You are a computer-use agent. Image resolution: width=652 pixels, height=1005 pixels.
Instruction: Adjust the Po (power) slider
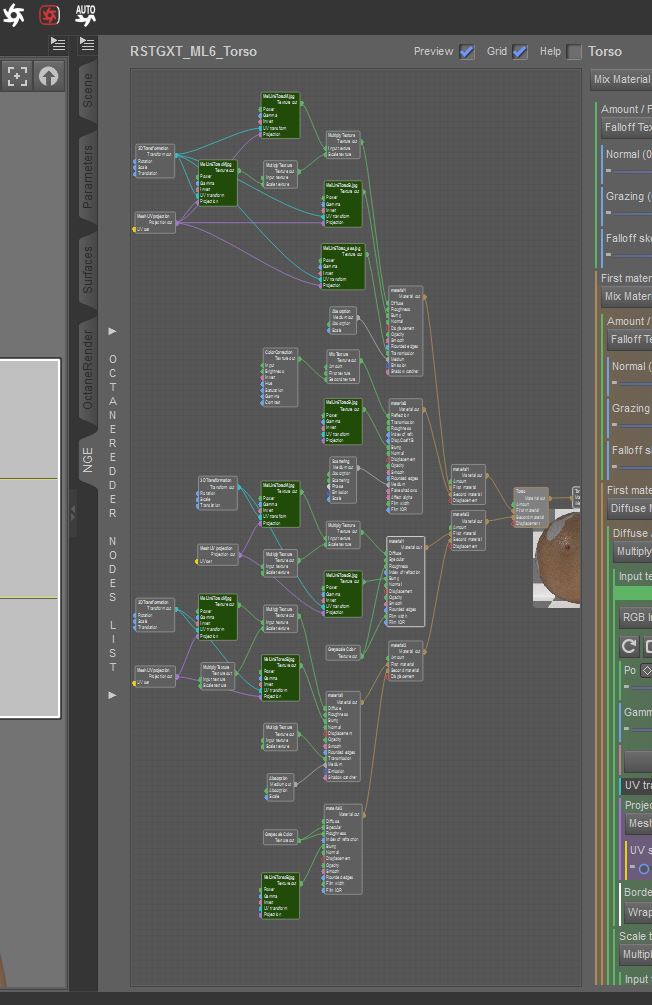pos(638,687)
